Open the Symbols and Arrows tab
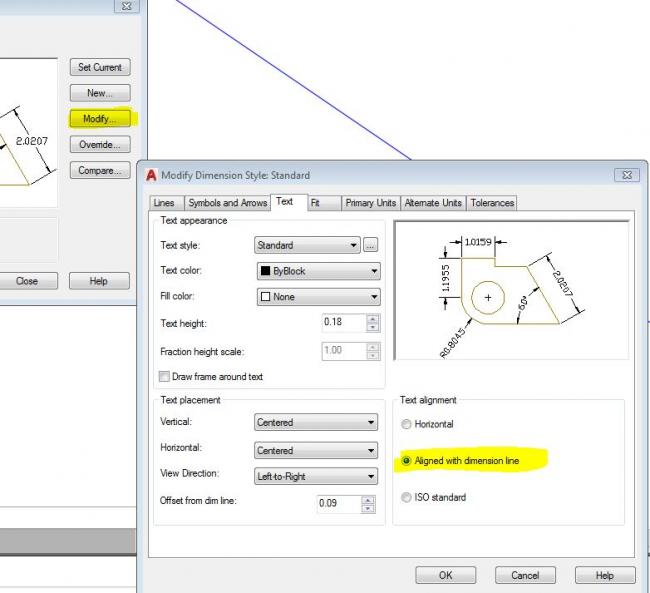The image size is (650, 593). click(x=228, y=203)
